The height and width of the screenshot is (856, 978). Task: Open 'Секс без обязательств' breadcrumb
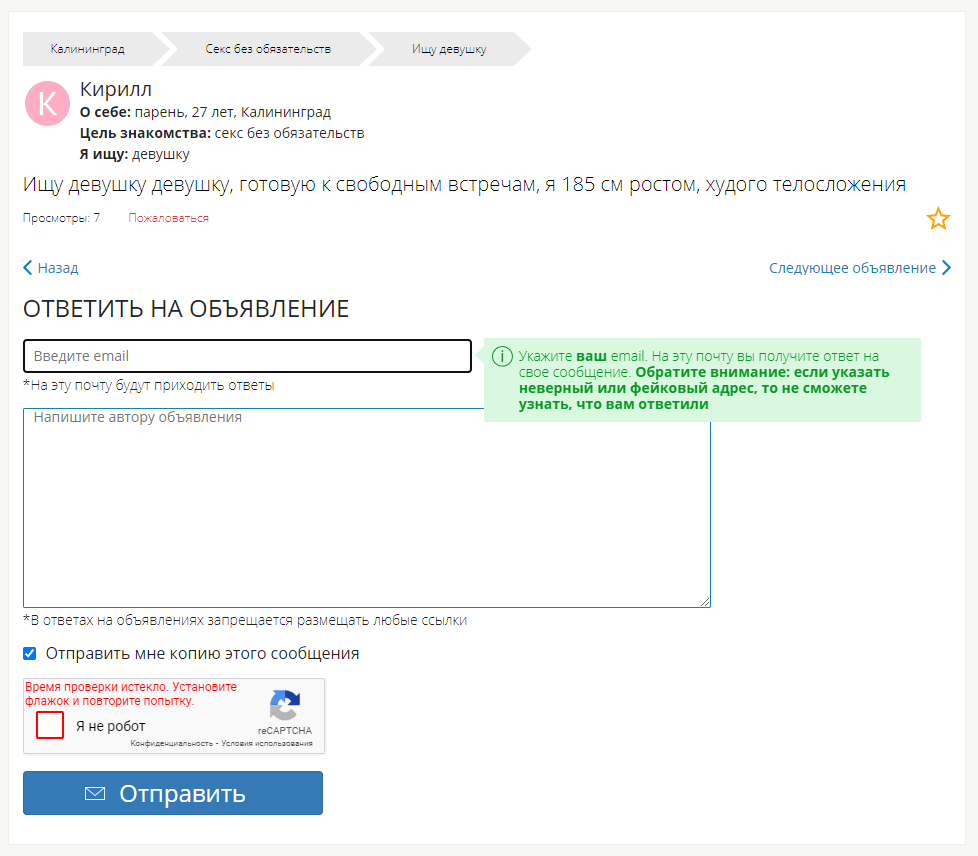[268, 49]
